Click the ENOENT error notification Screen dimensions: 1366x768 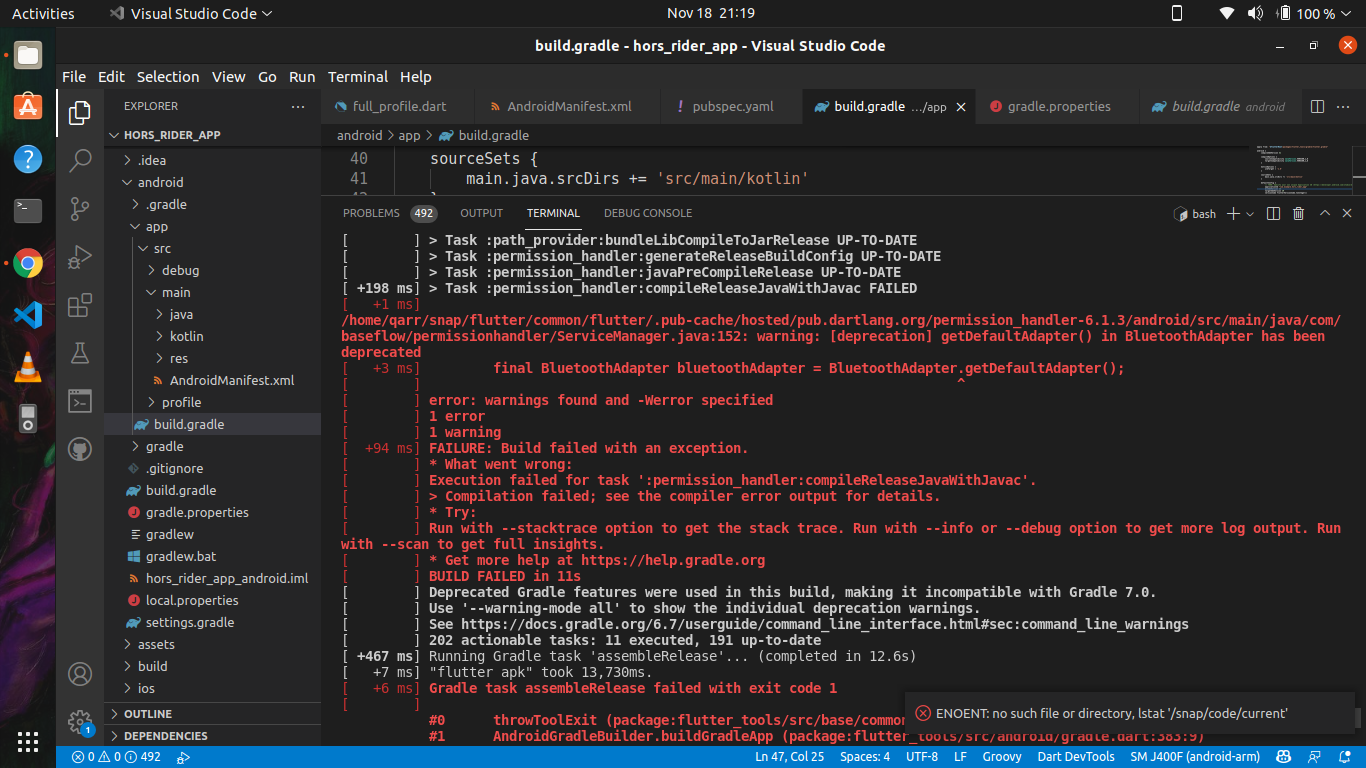coord(1130,714)
